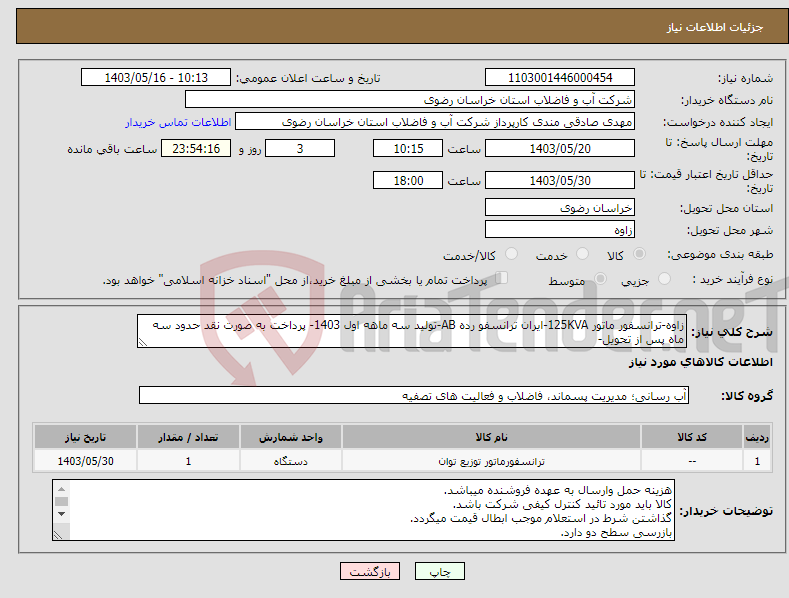Click the need number field 1103001446000454
The height and width of the screenshot is (598, 789).
tap(560, 78)
